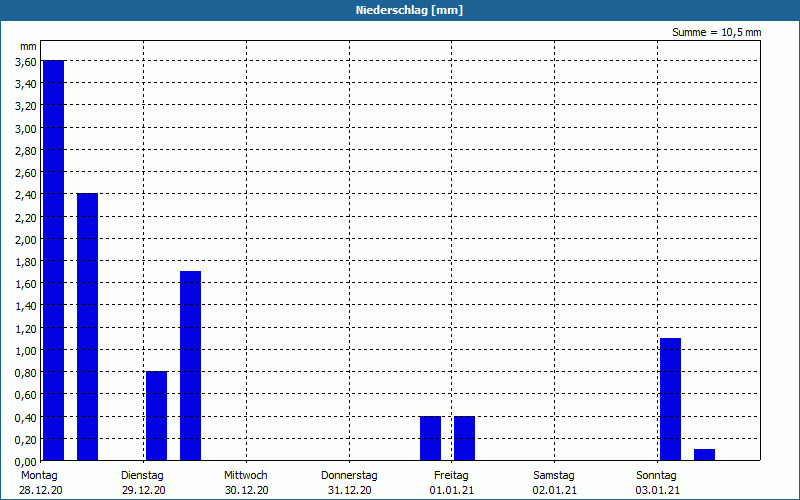
Task: Click the 3,60 y-axis value
Action: point(26,62)
